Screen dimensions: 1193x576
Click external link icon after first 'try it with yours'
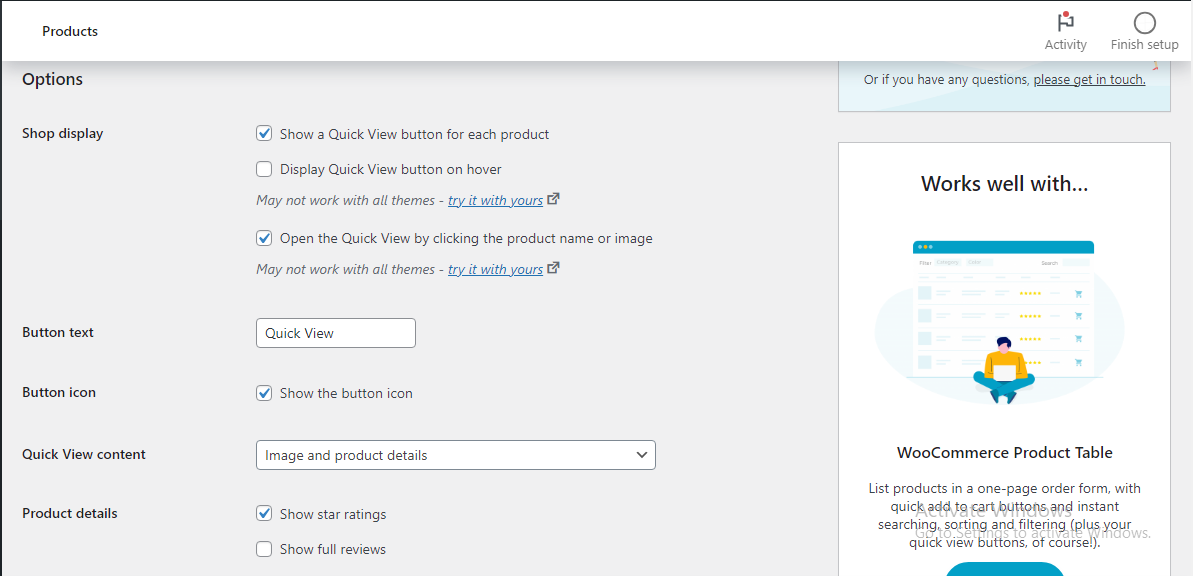(x=554, y=199)
